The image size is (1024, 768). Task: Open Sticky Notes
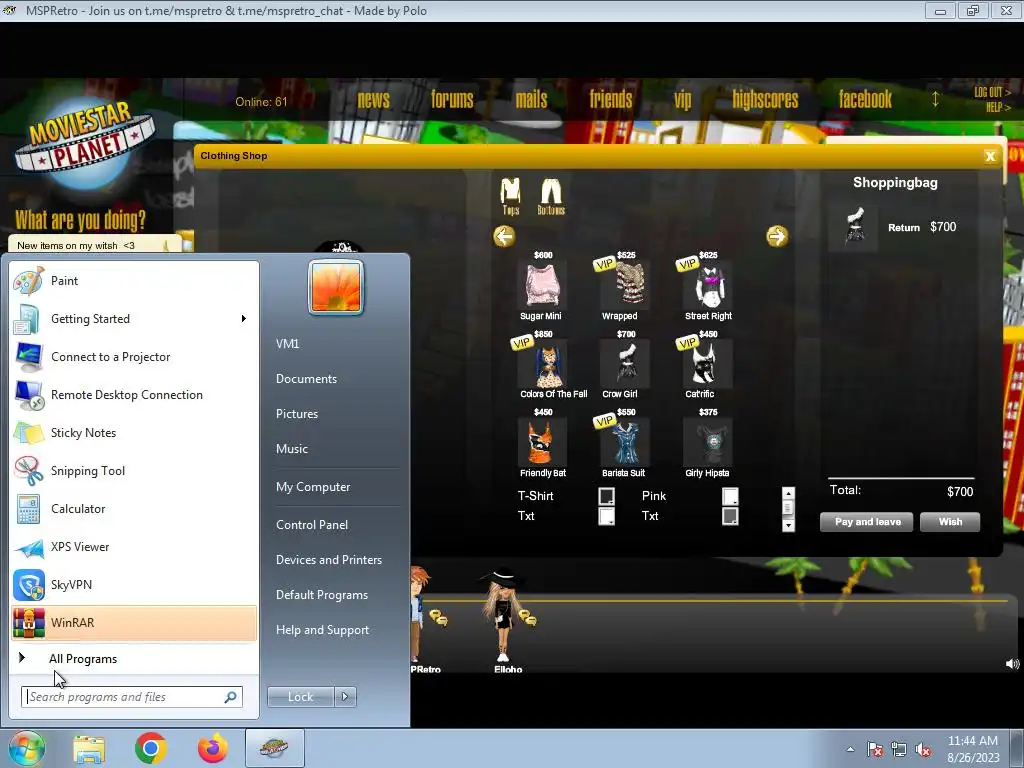click(135, 433)
